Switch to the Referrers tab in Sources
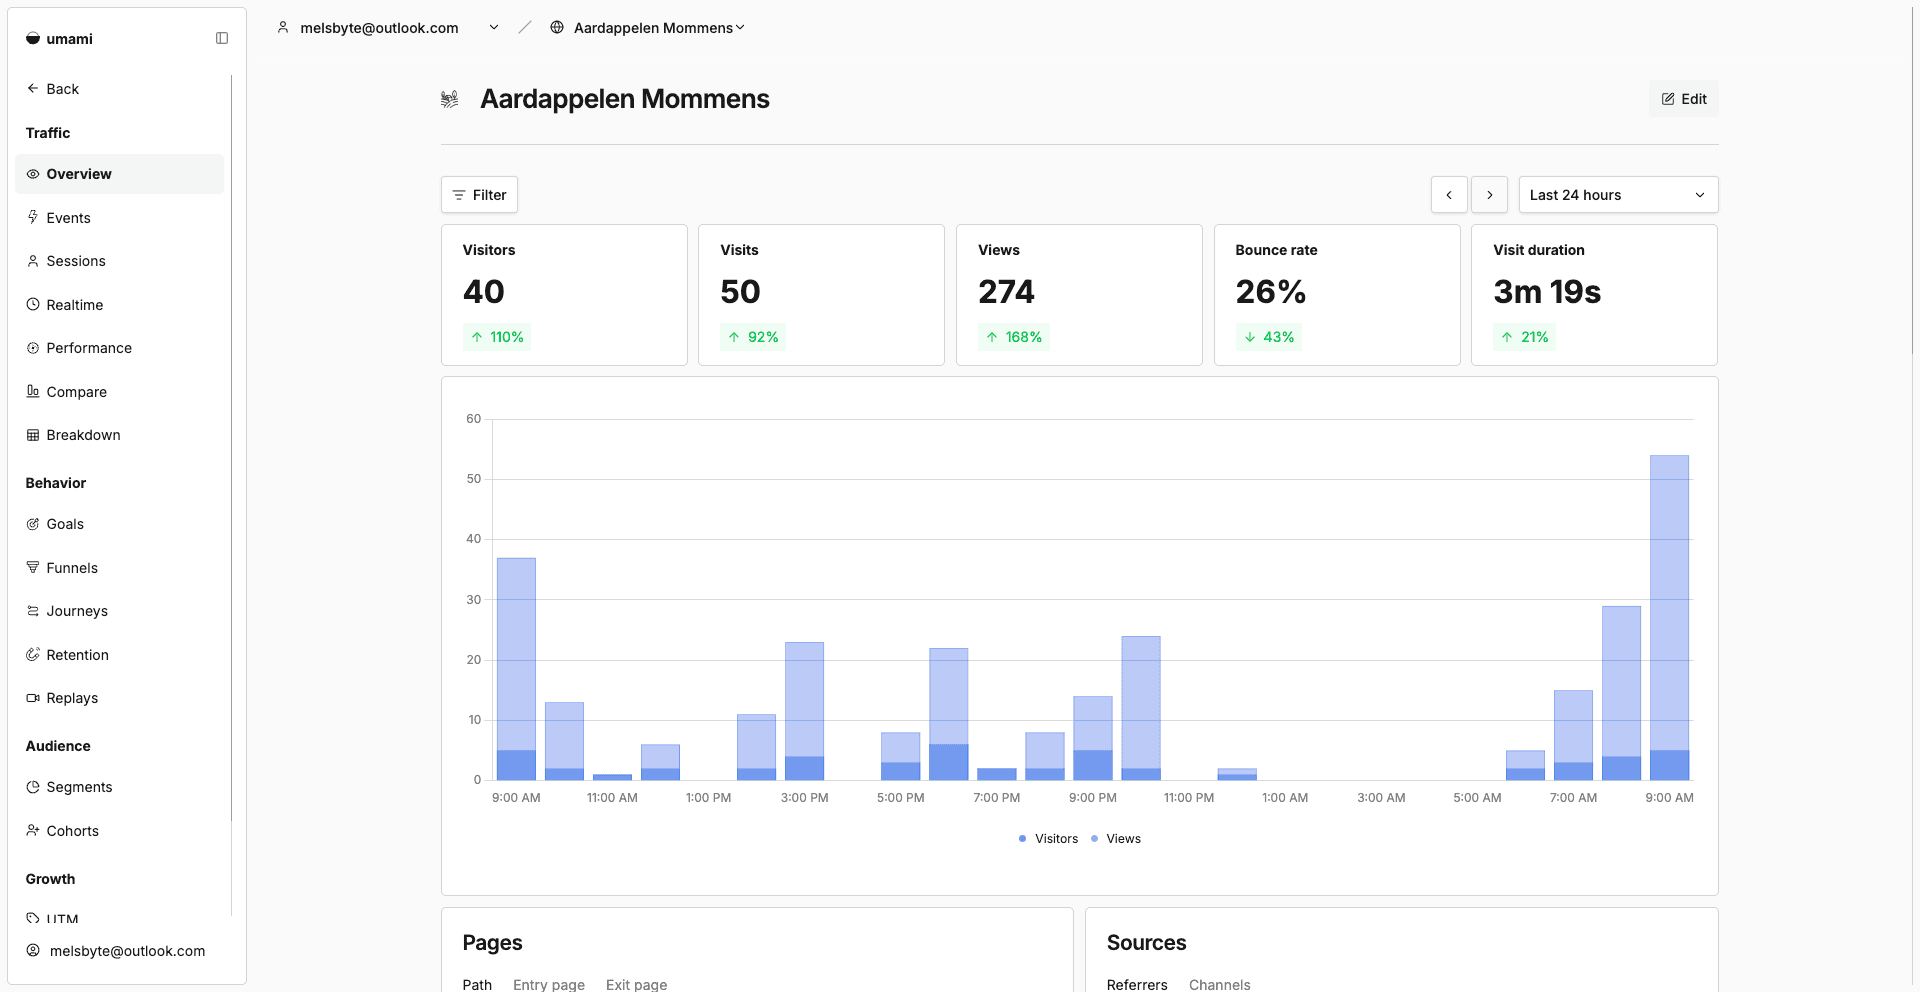1920x992 pixels. click(1137, 984)
